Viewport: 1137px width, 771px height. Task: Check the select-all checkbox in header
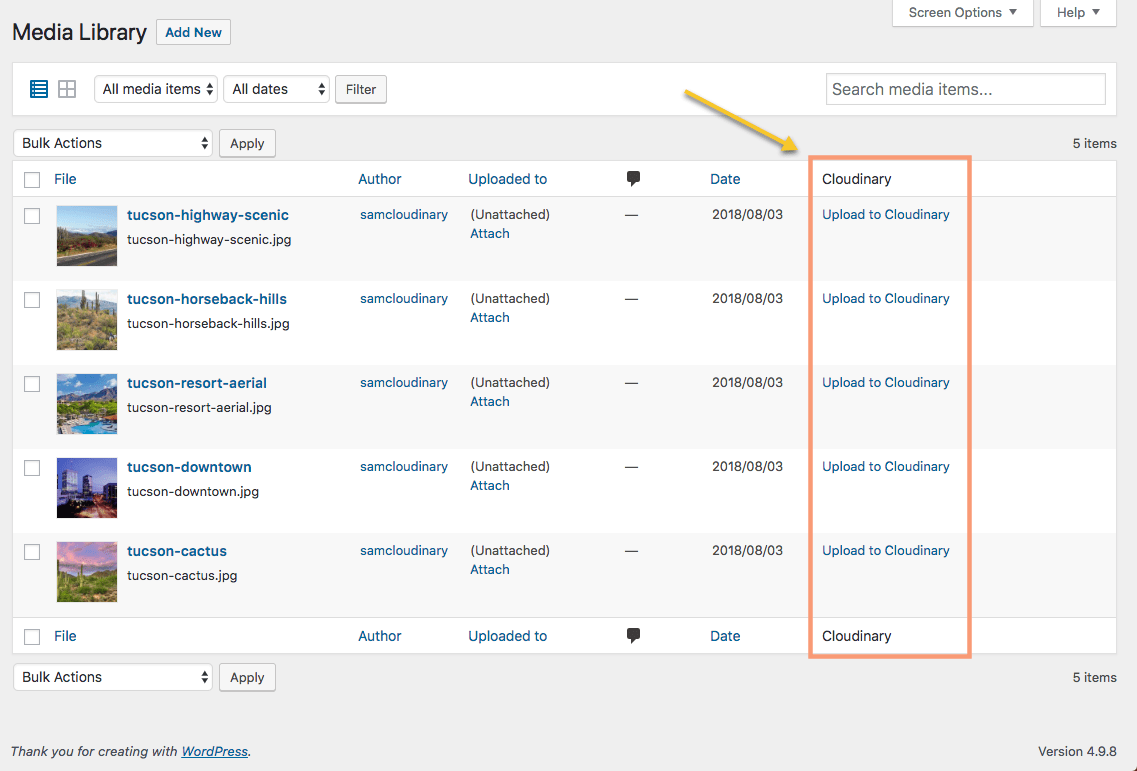[32, 180]
